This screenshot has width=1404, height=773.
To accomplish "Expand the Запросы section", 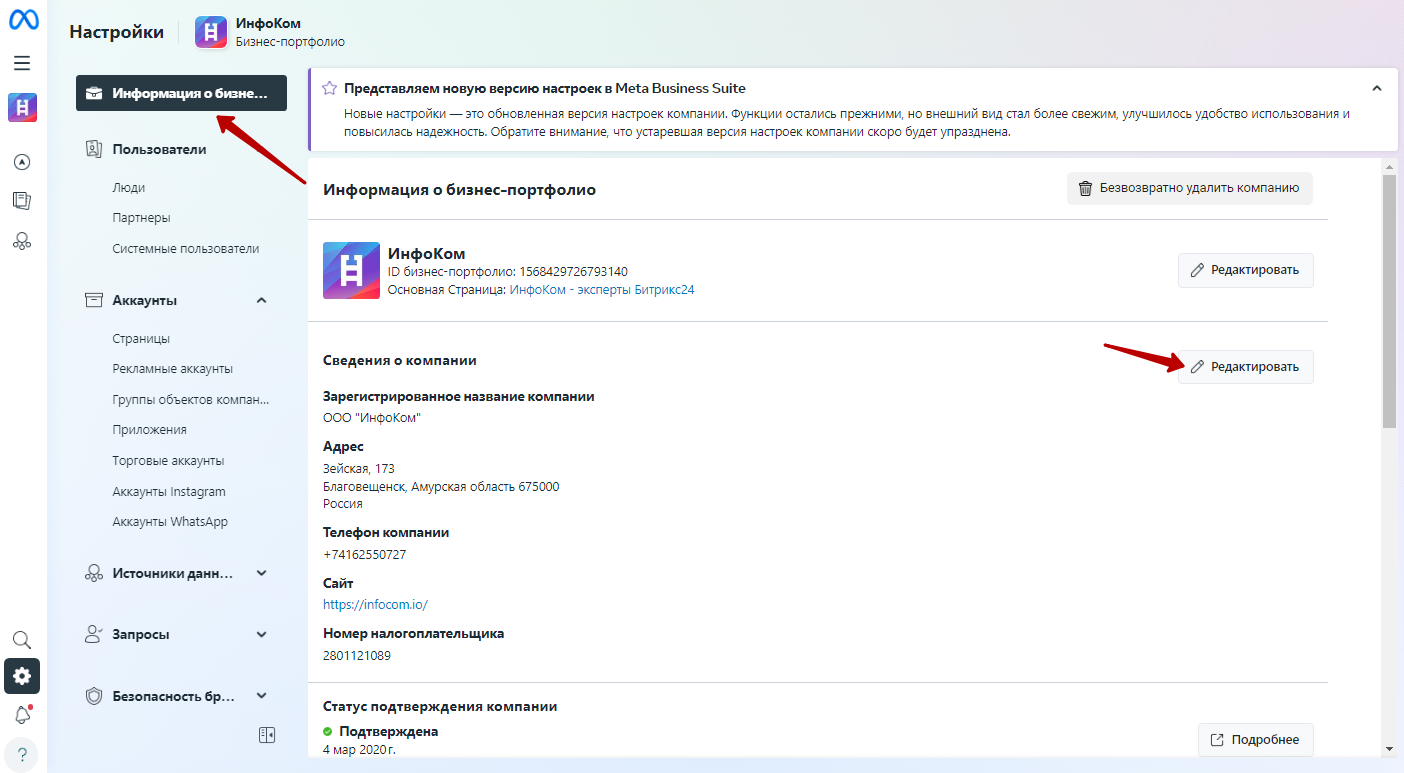I will tap(262, 634).
